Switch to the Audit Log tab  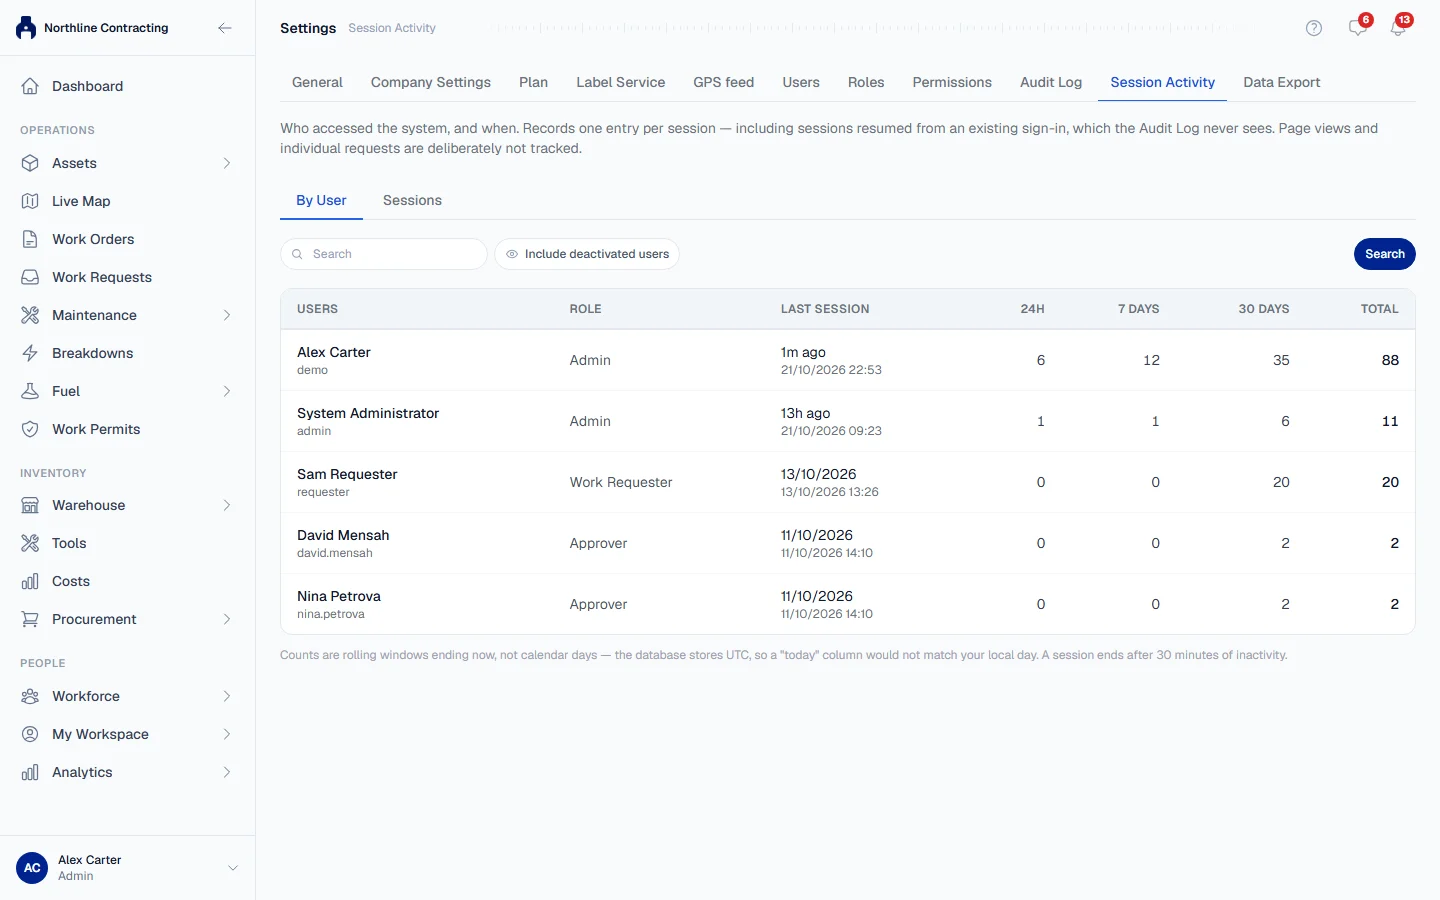coord(1051,82)
